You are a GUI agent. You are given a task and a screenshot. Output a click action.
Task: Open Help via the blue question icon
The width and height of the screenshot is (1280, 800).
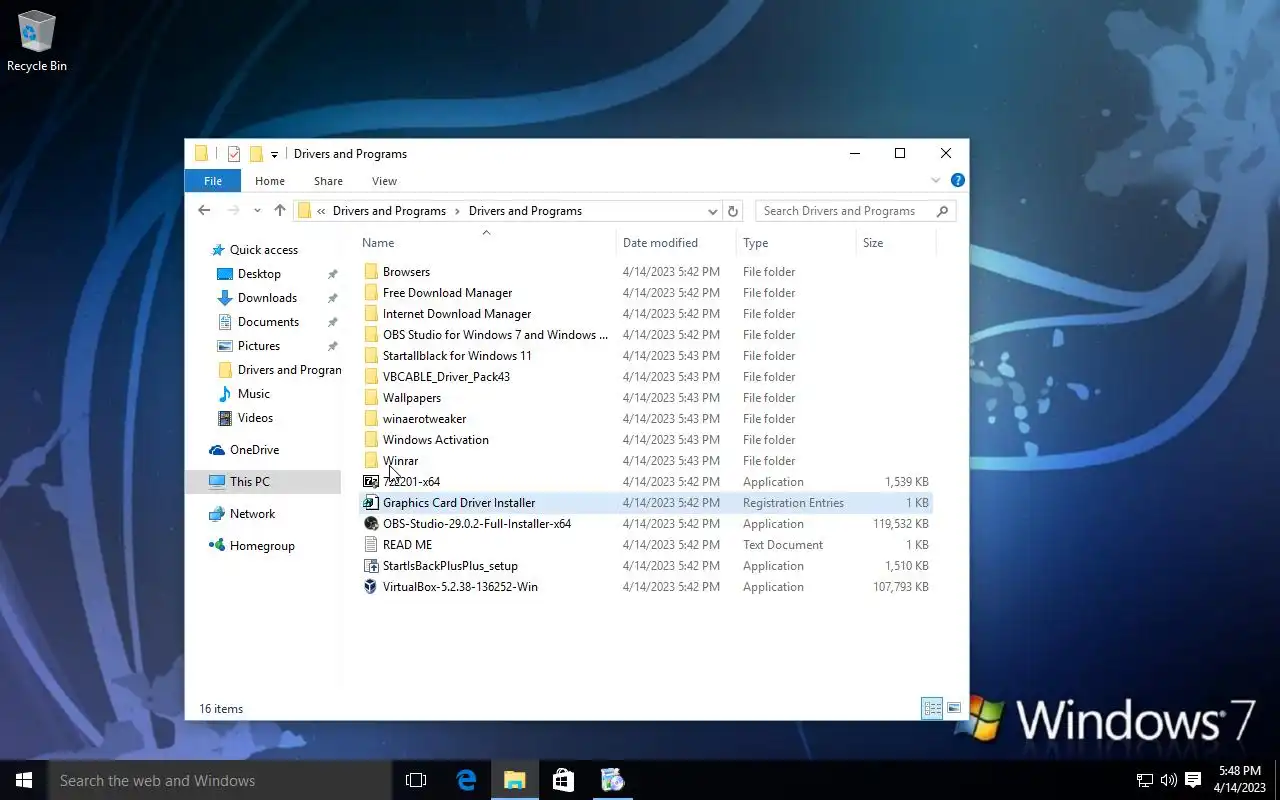[957, 181]
